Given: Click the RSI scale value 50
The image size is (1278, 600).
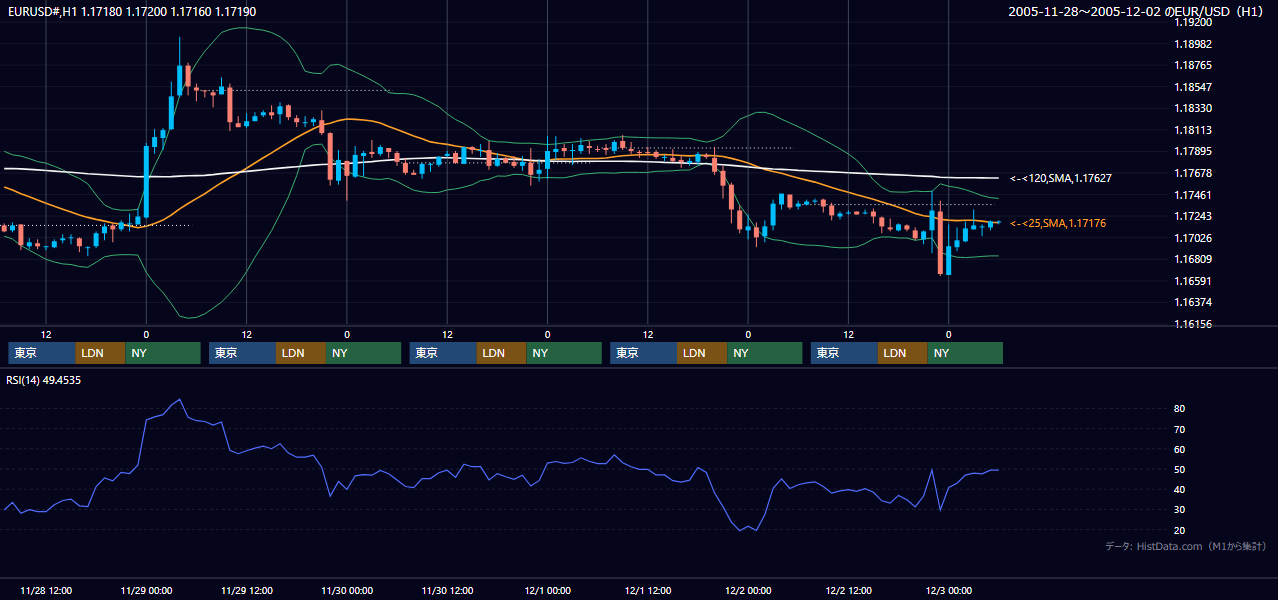Looking at the screenshot, I should 1180,469.
